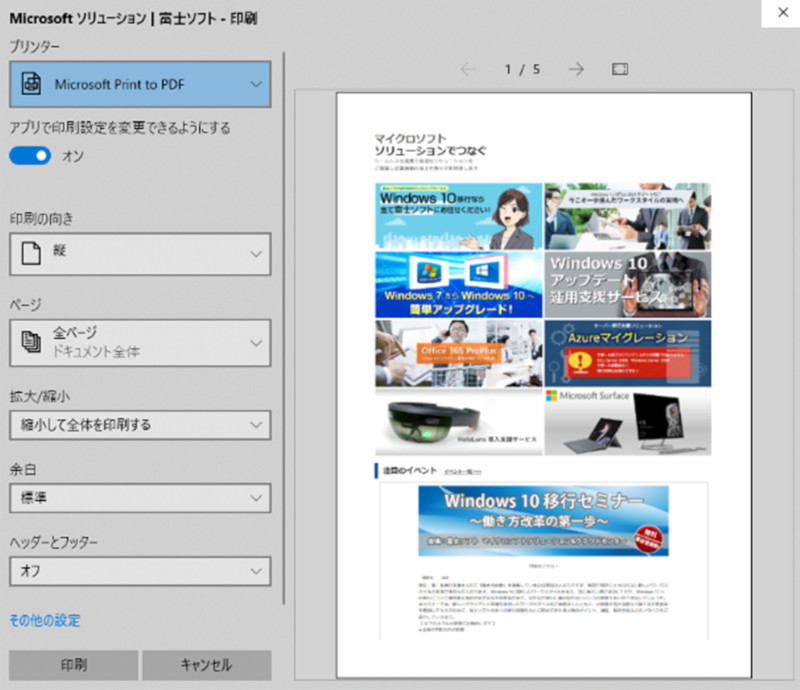The image size is (800, 690).
Task: Open the 余白 dropdown showing 標準
Action: click(x=140, y=498)
